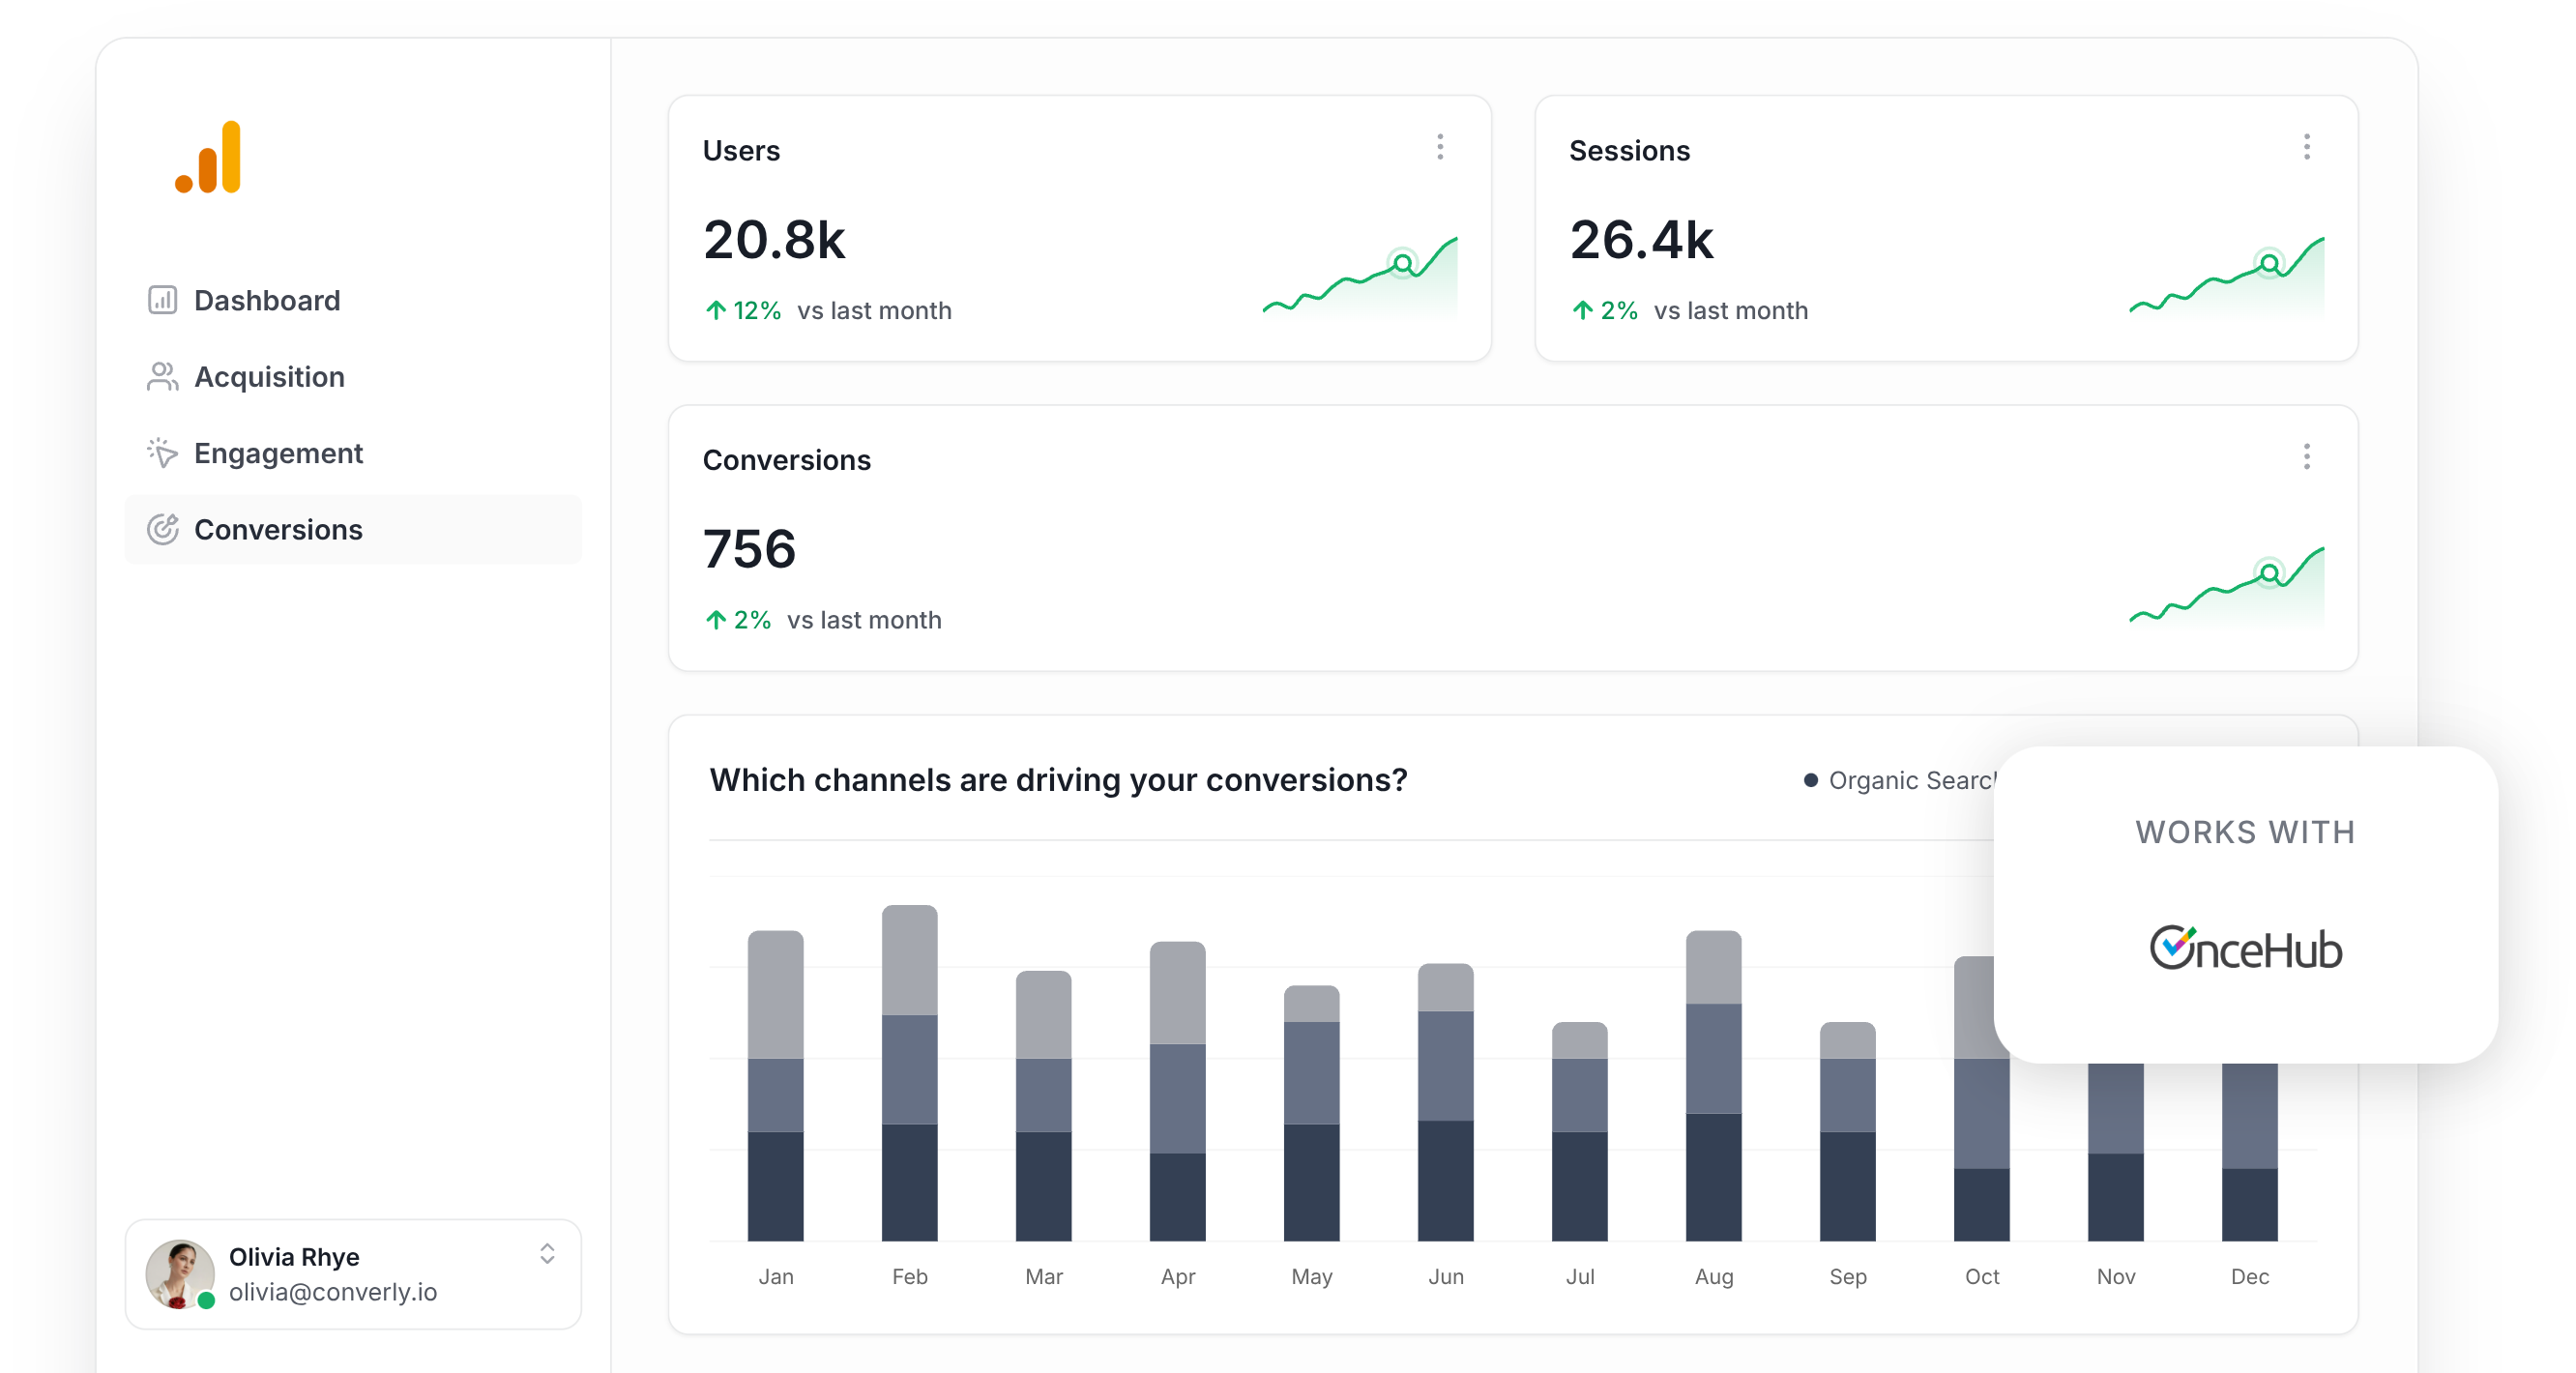Image resolution: width=2576 pixels, height=1373 pixels.
Task: Switch to the Conversions section
Action: click(x=279, y=530)
